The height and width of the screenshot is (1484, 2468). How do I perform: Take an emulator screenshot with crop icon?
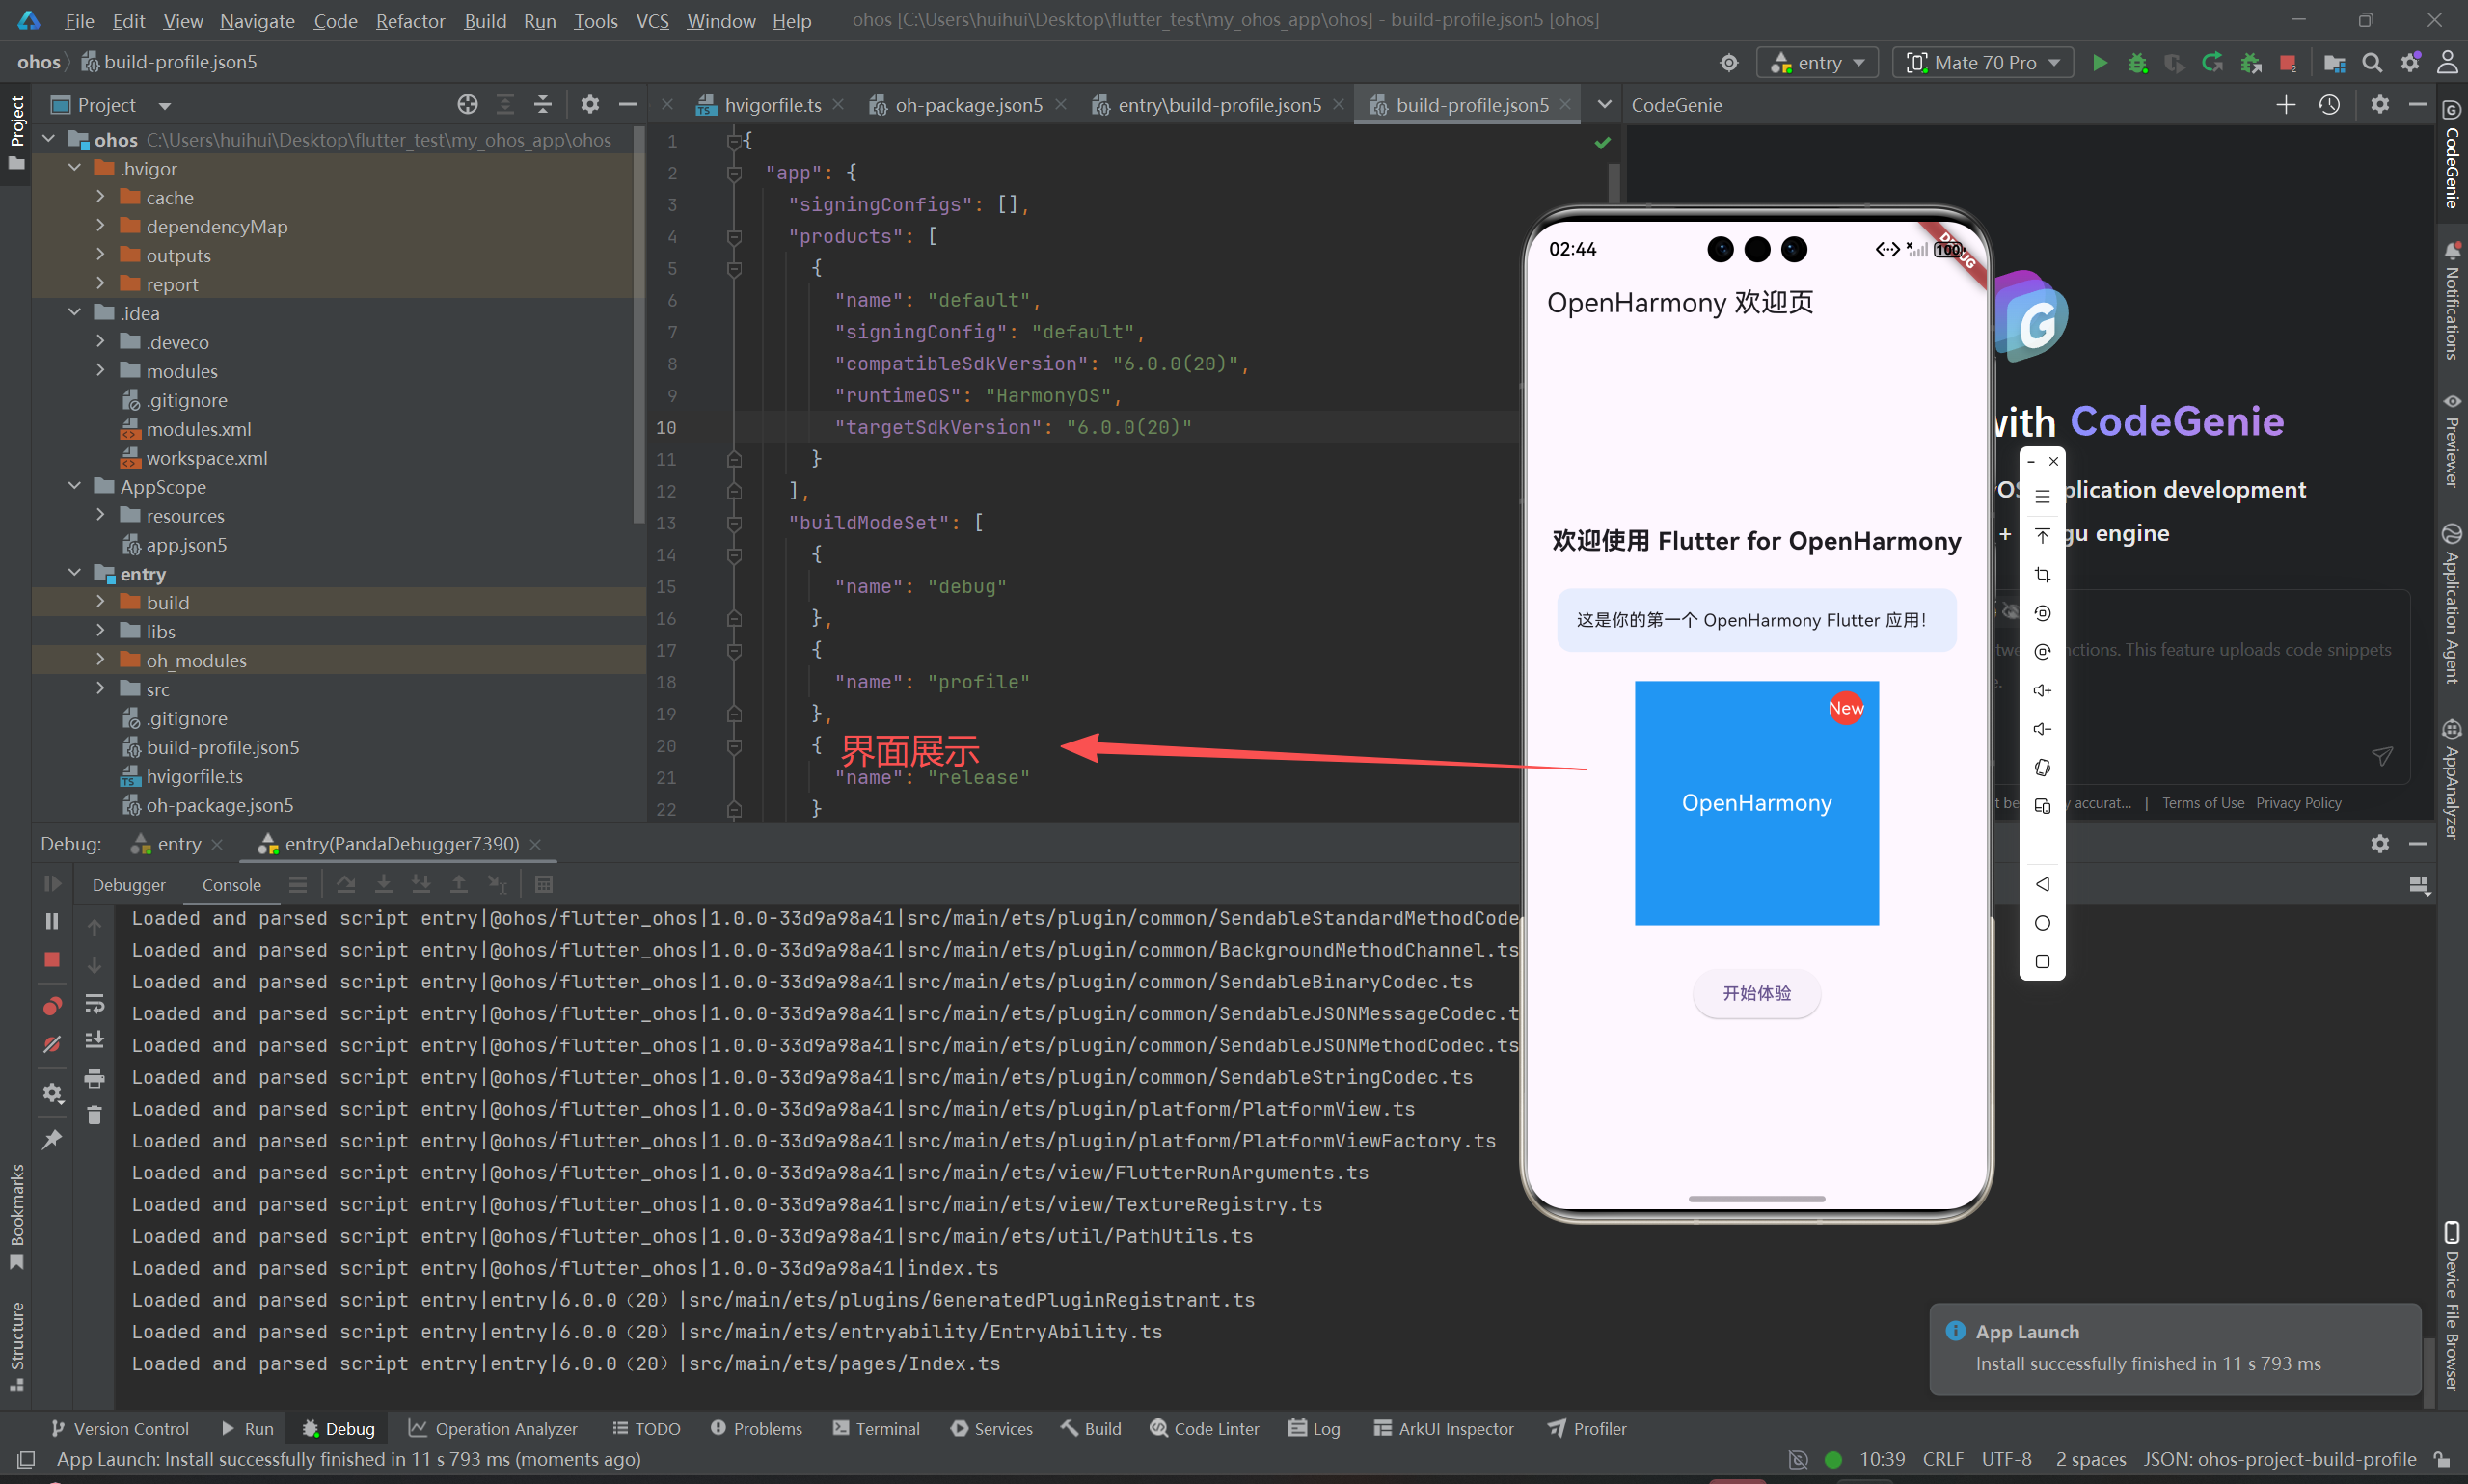[x=2042, y=575]
